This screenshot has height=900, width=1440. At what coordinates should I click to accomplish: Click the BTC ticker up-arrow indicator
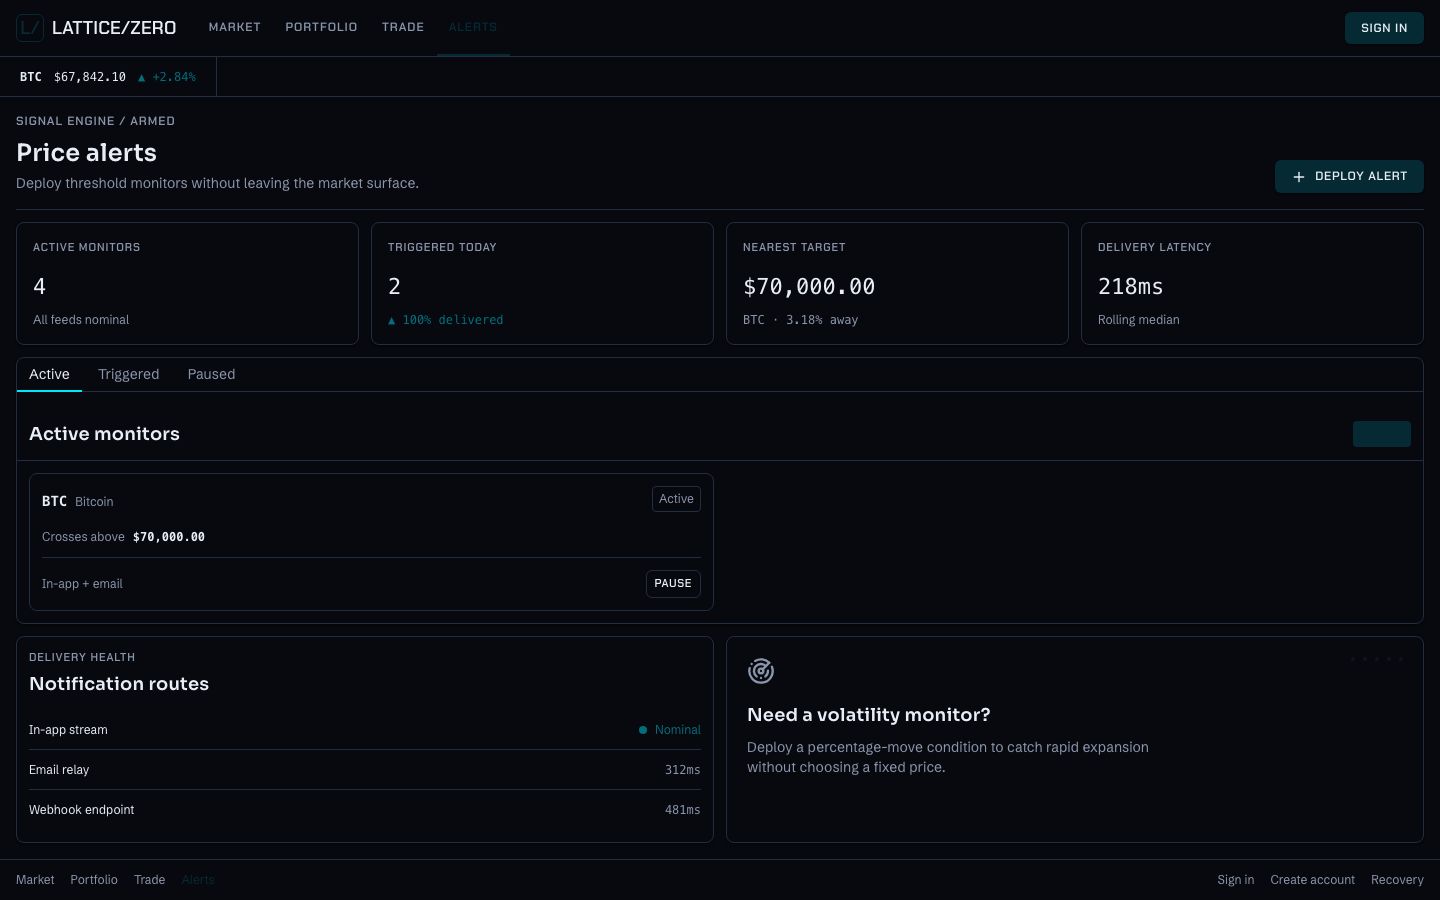[x=141, y=77]
